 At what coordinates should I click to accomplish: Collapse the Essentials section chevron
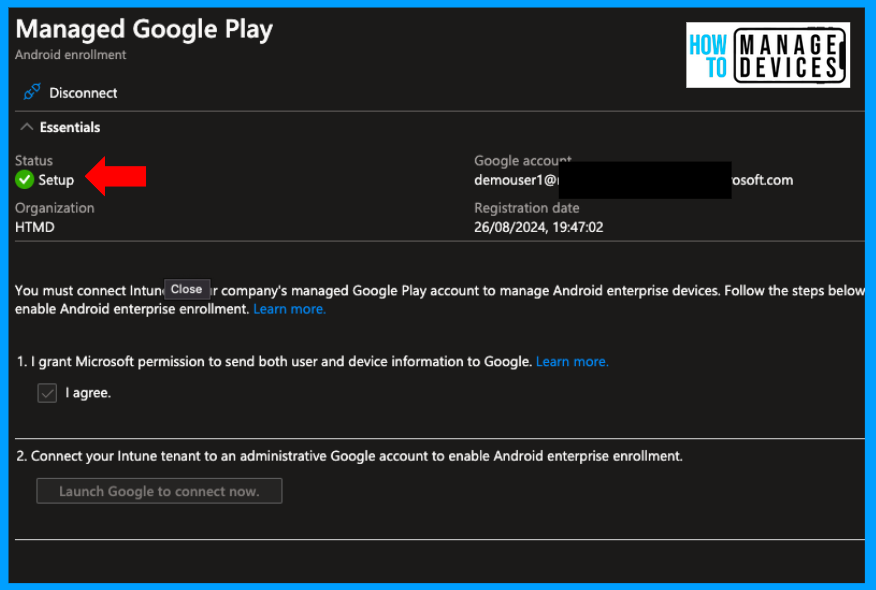(26, 127)
